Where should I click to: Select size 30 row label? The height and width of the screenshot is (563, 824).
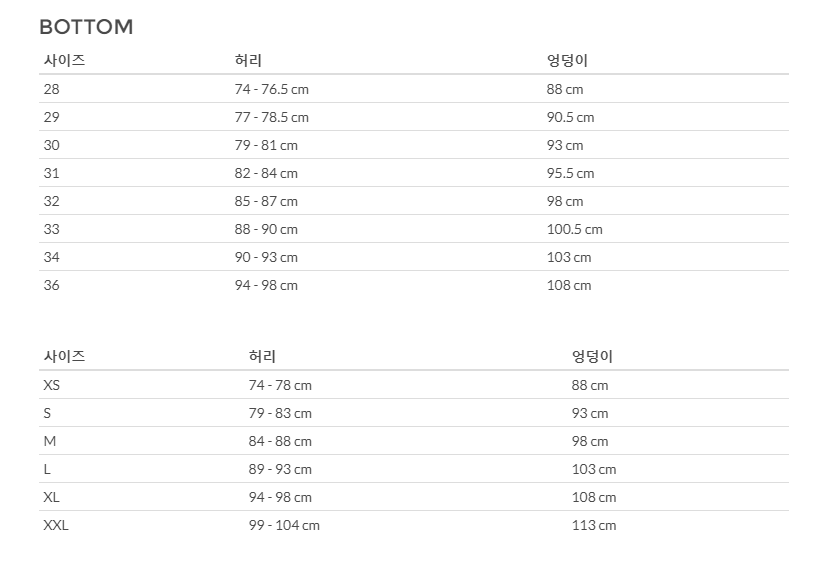51,145
